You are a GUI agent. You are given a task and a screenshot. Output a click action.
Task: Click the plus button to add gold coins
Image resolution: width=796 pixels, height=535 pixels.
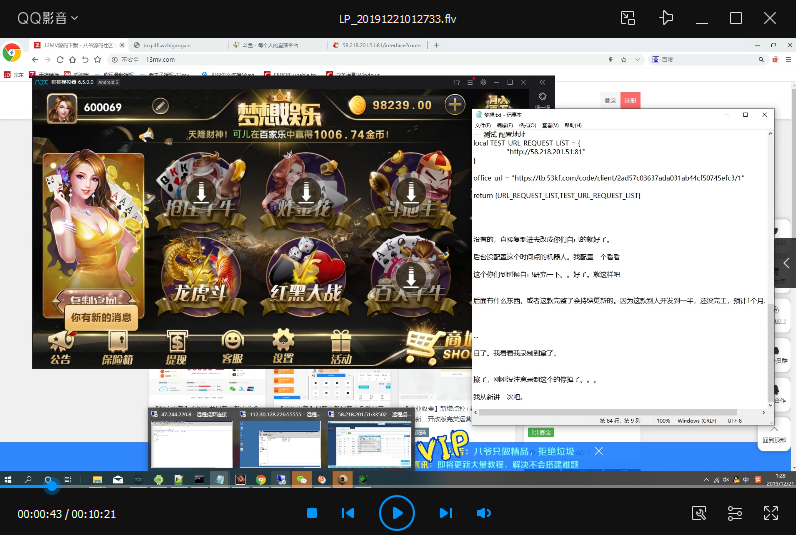(x=455, y=105)
